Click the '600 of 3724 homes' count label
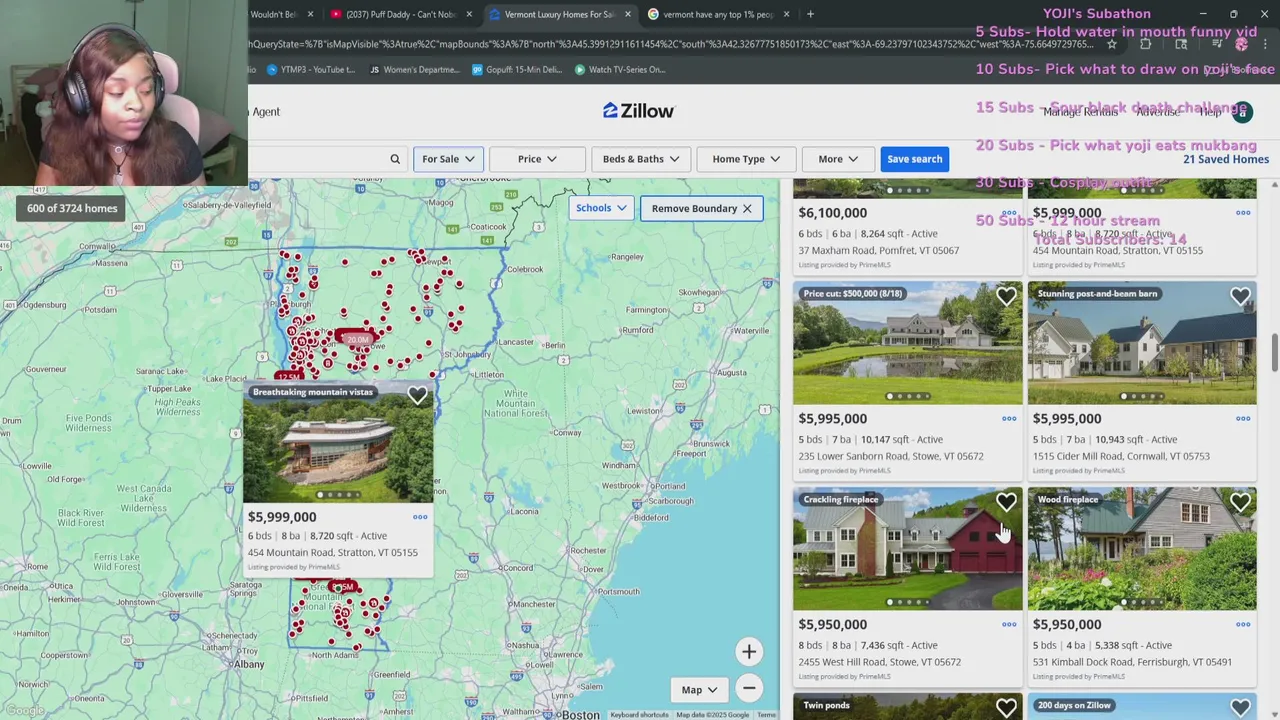The image size is (1280, 720). point(72,208)
